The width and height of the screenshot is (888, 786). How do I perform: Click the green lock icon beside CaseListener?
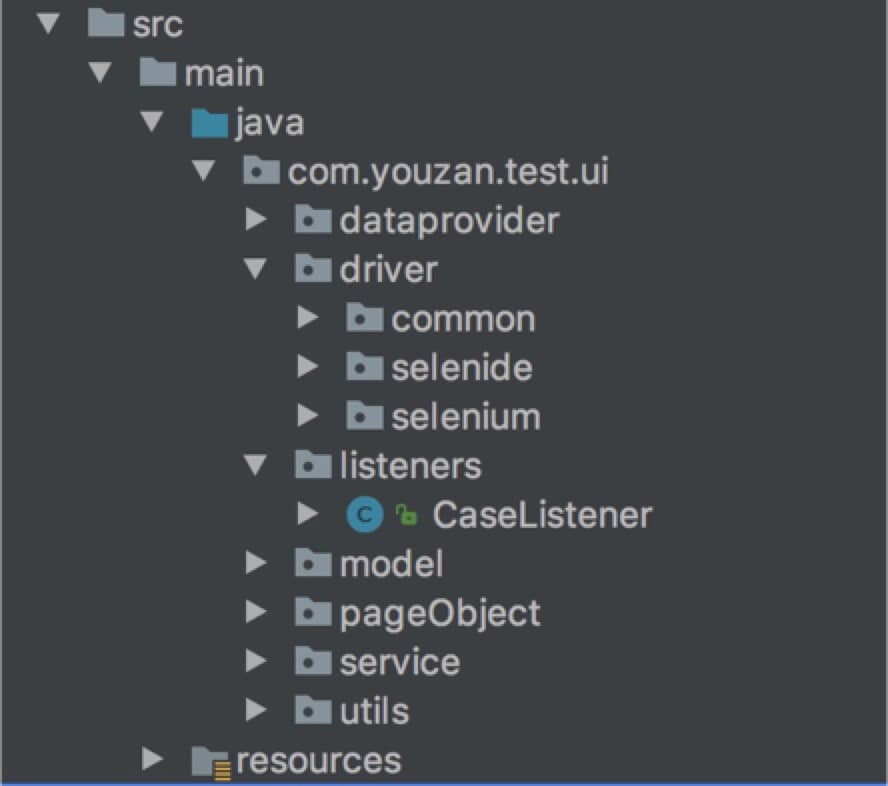(406, 515)
